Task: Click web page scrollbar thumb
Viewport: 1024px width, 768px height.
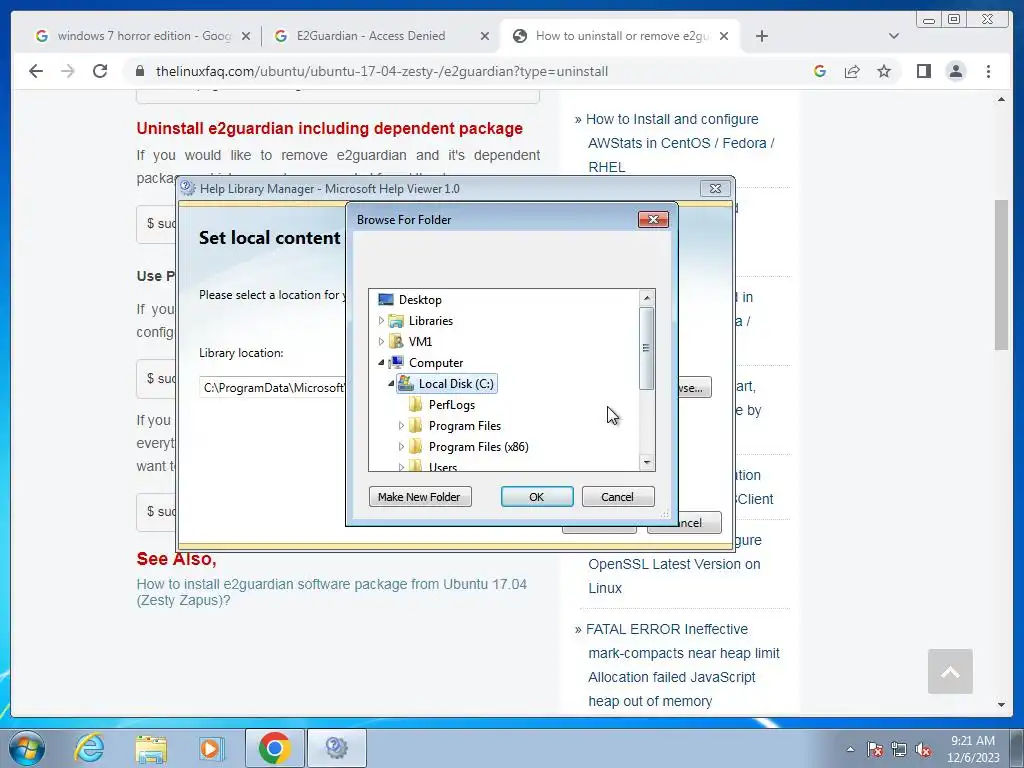Action: click(x=1001, y=275)
